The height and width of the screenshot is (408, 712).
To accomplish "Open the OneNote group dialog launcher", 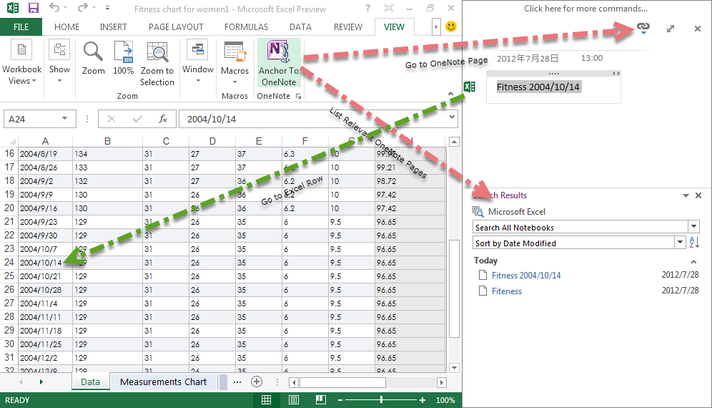I will pos(298,96).
